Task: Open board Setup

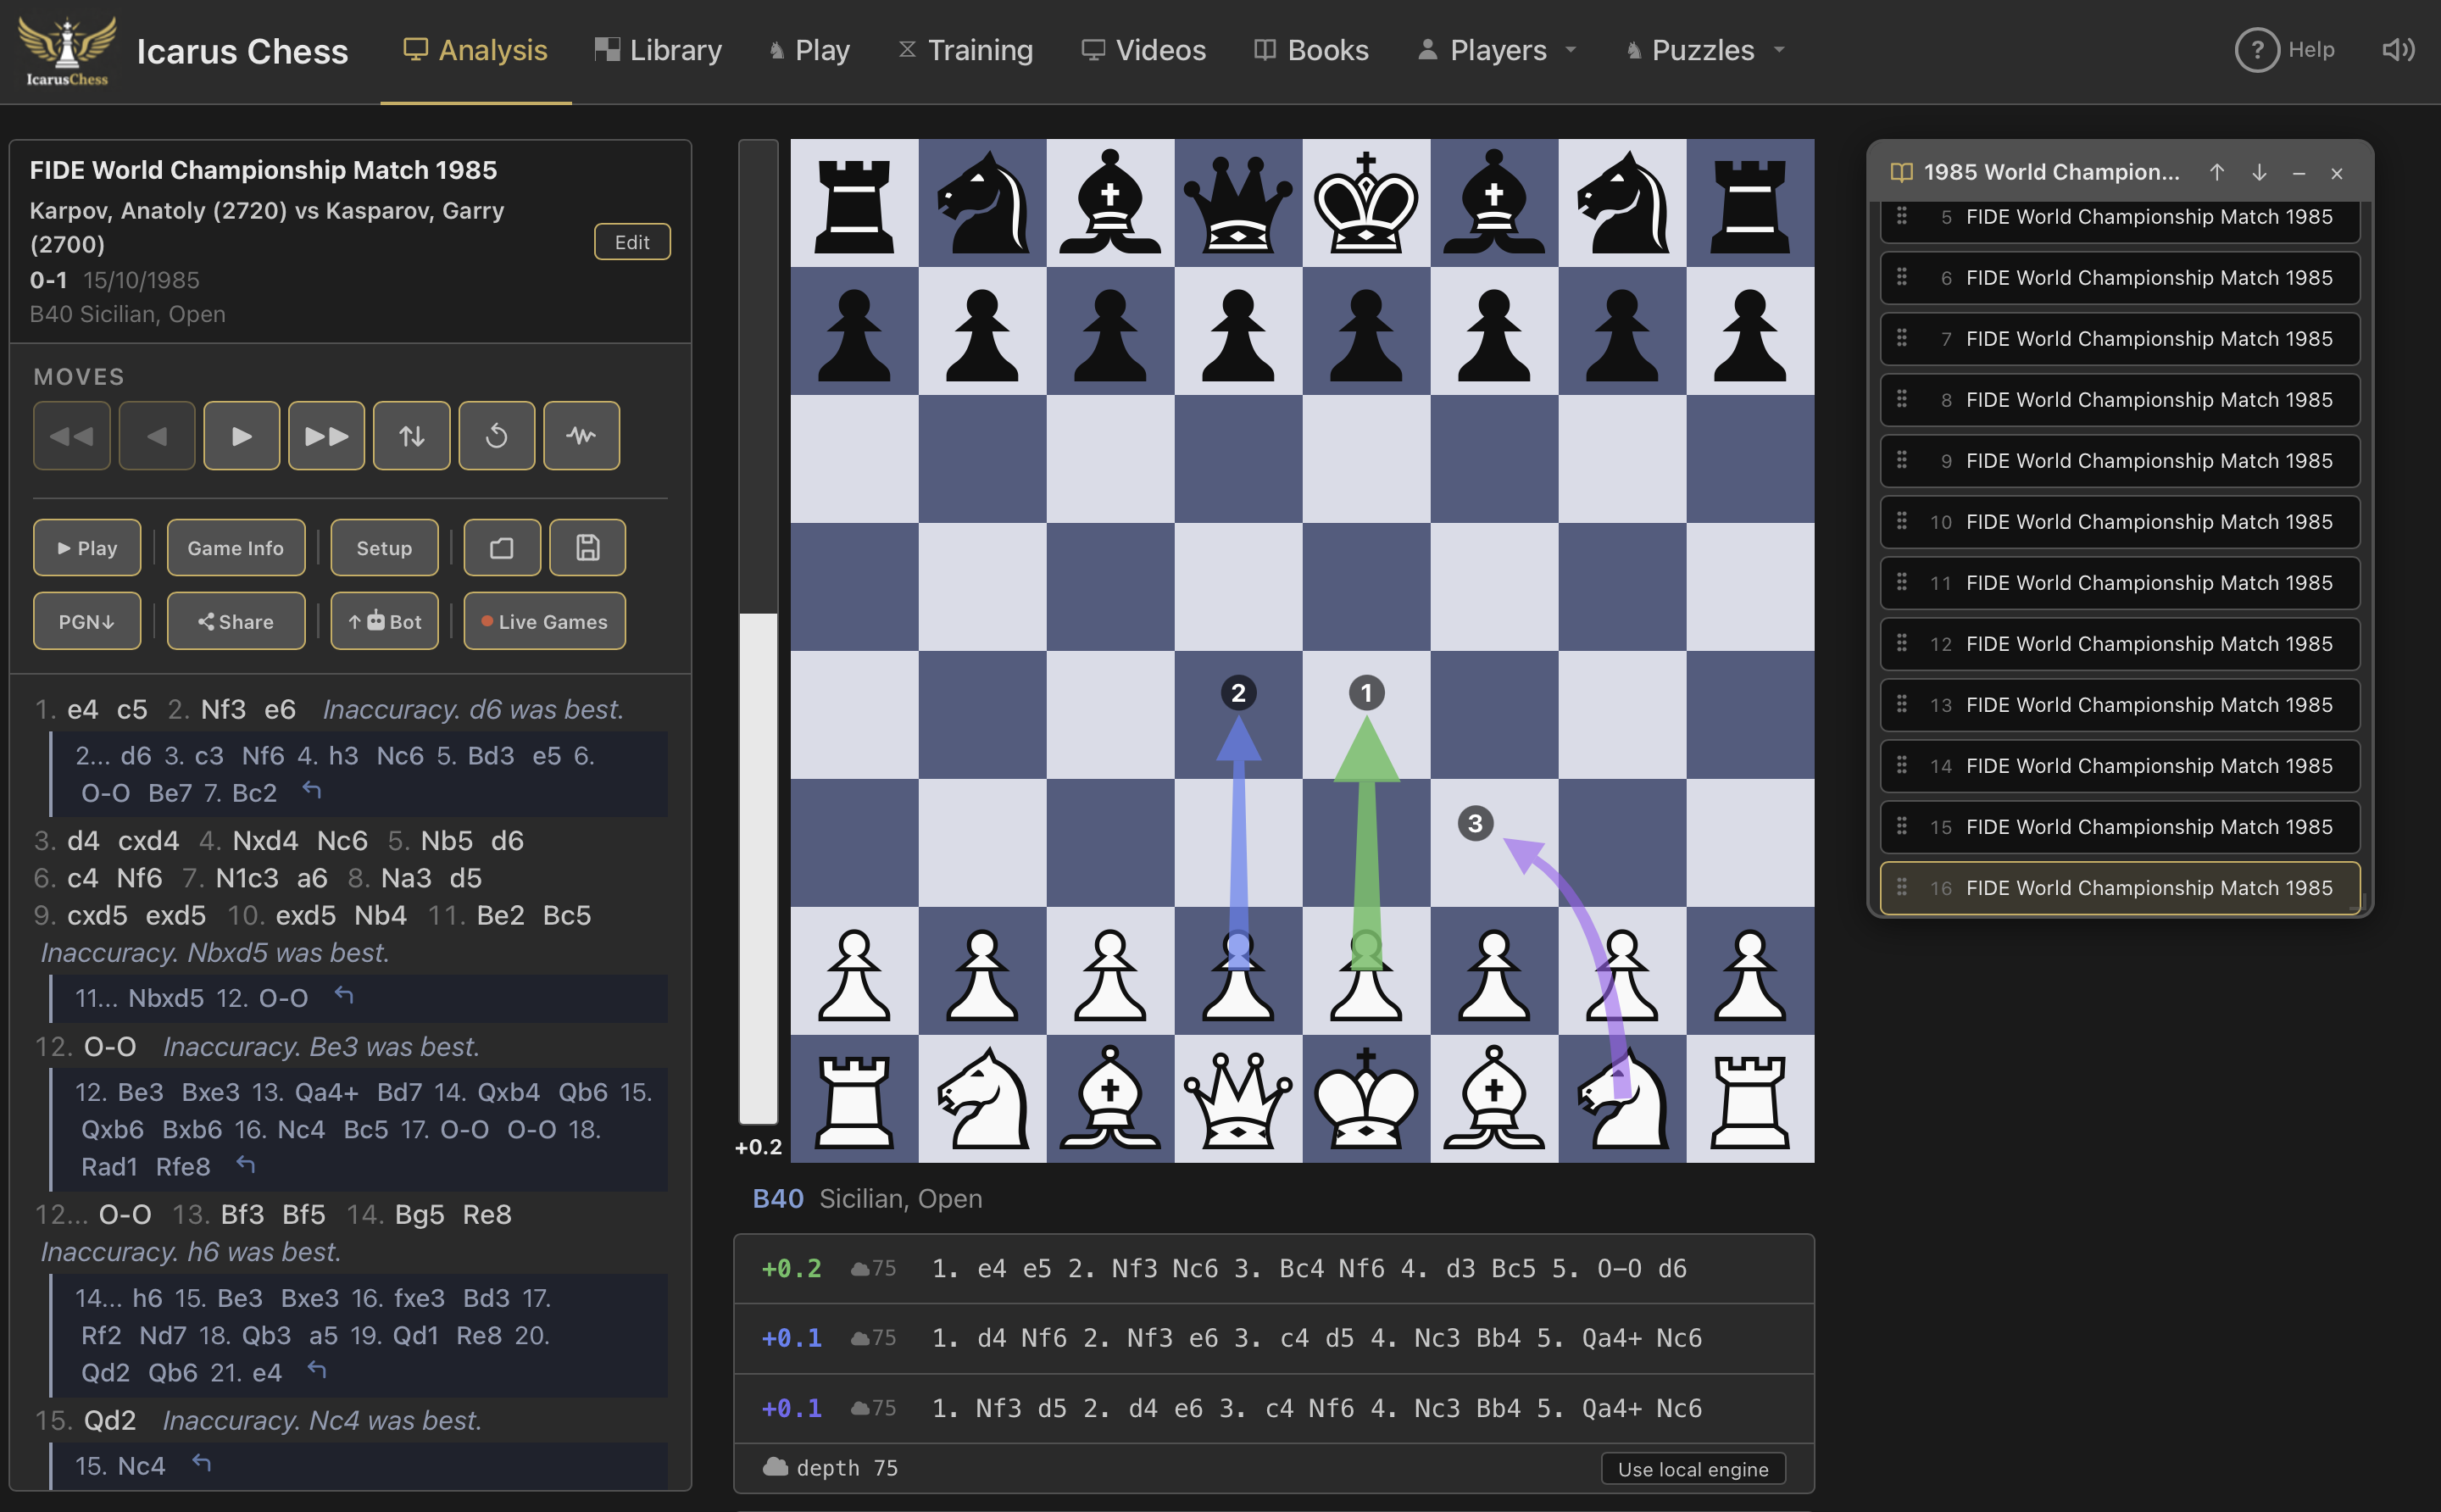Action: [384, 548]
